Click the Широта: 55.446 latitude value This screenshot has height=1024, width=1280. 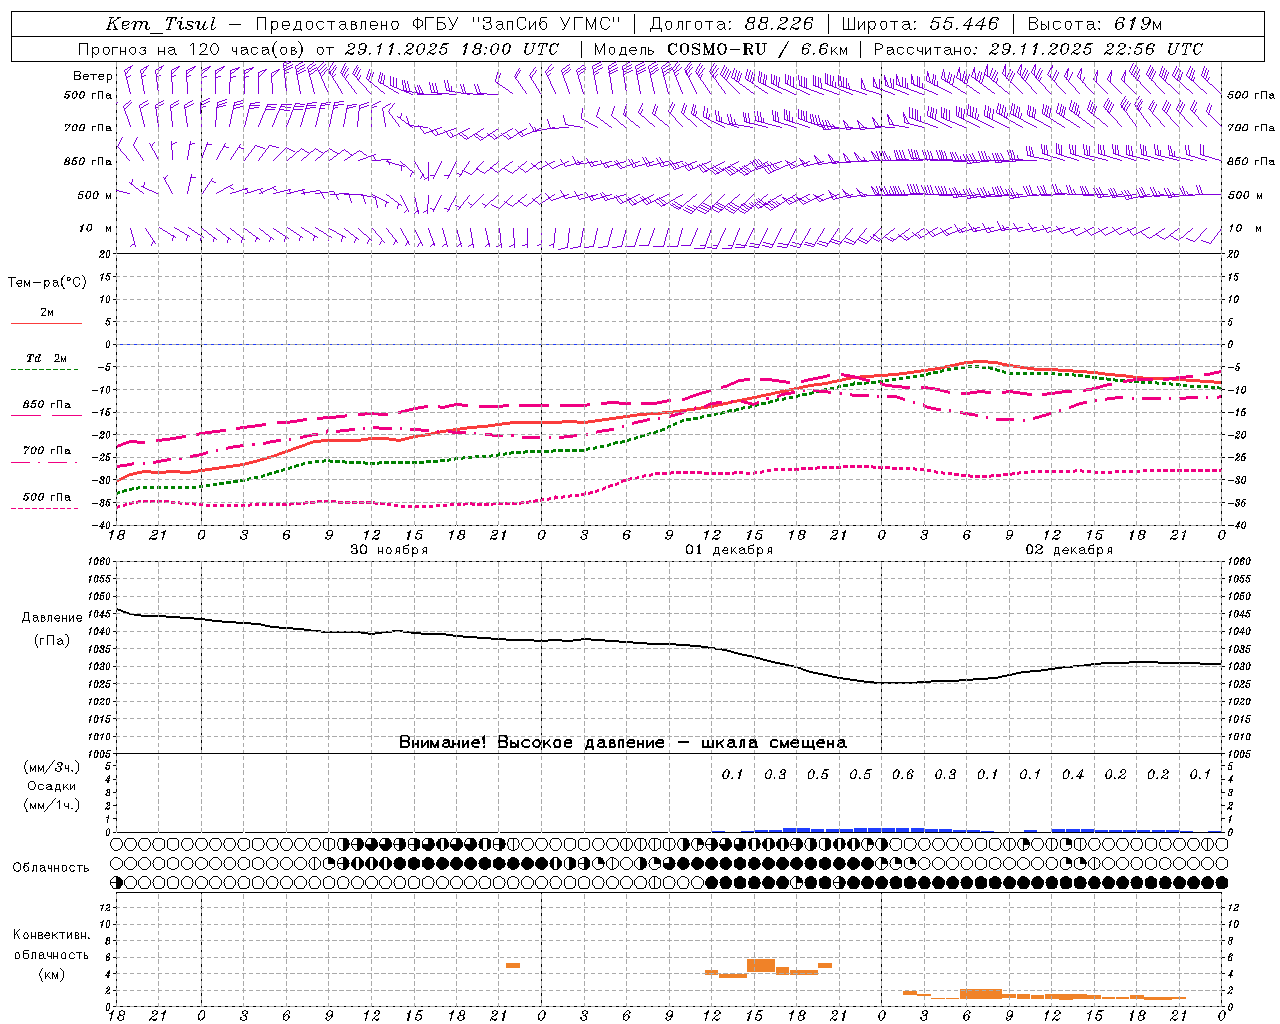coord(920,24)
